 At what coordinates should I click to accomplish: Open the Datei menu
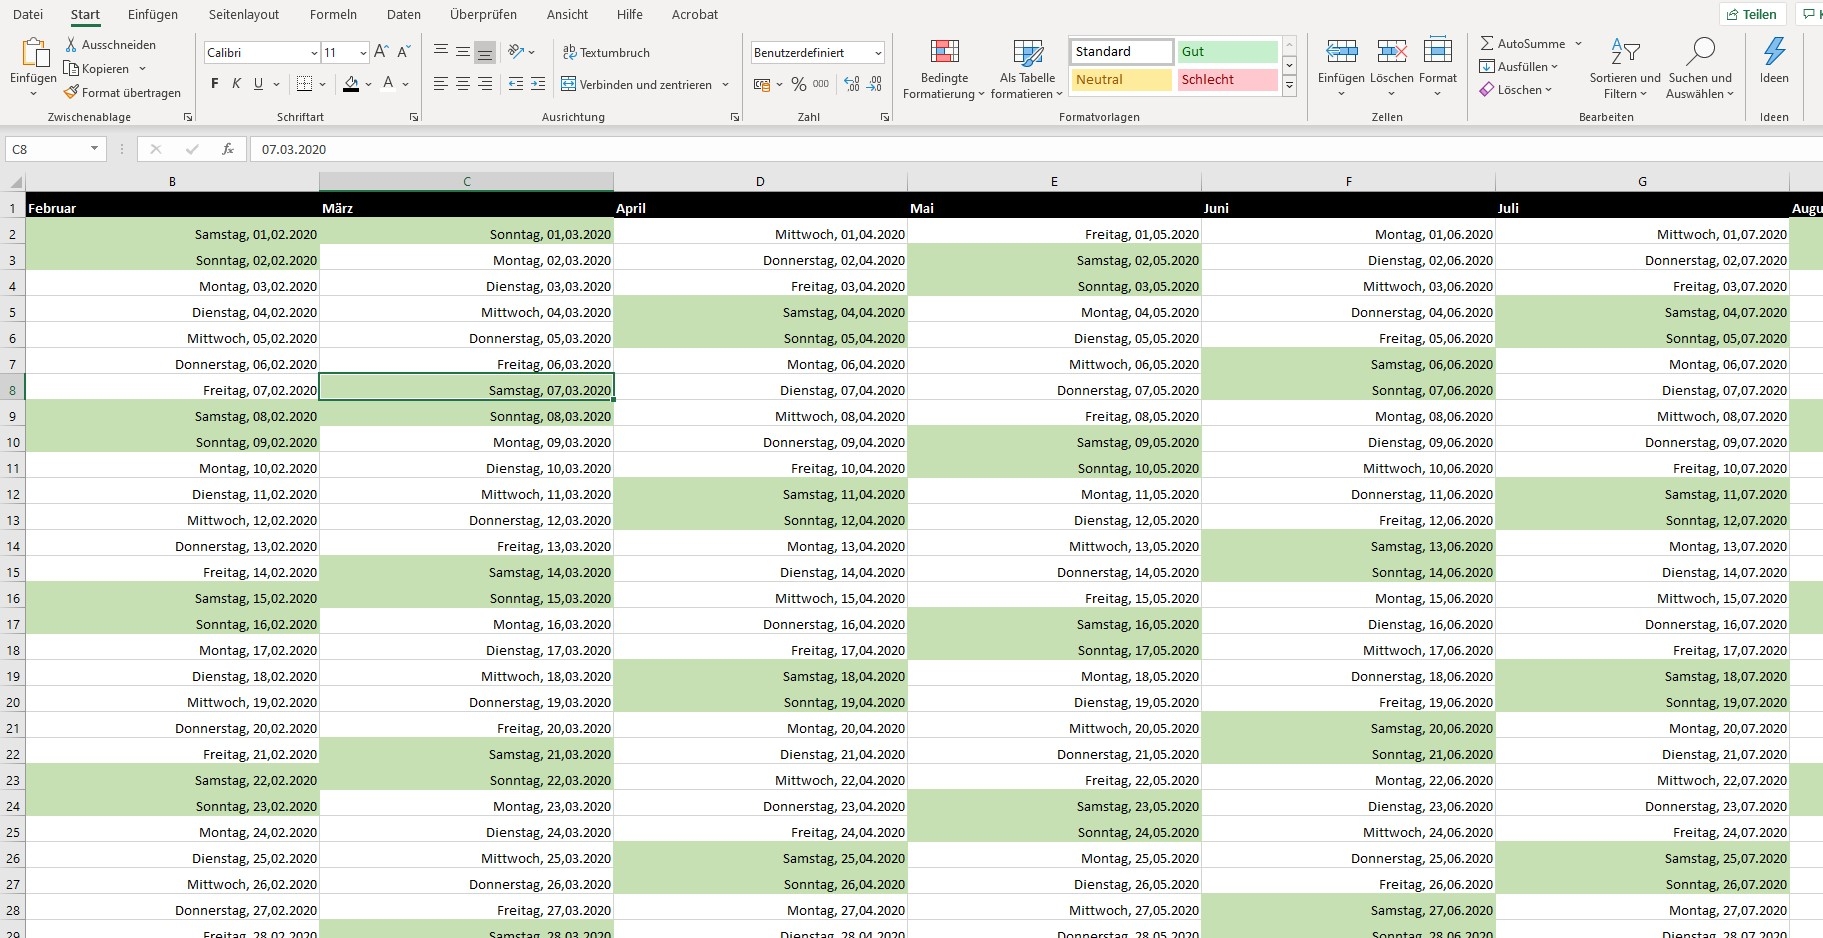click(x=28, y=14)
